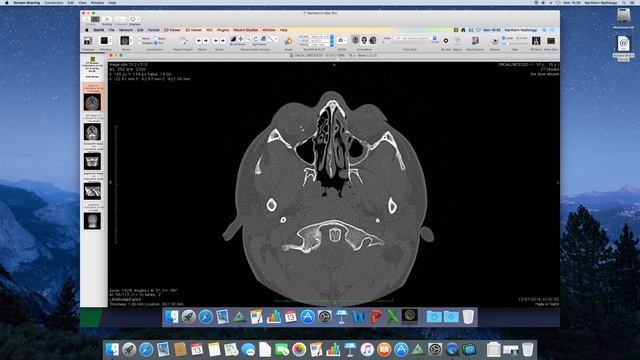Open the Plugins menu
The height and width of the screenshot is (360, 640).
click(x=223, y=30)
